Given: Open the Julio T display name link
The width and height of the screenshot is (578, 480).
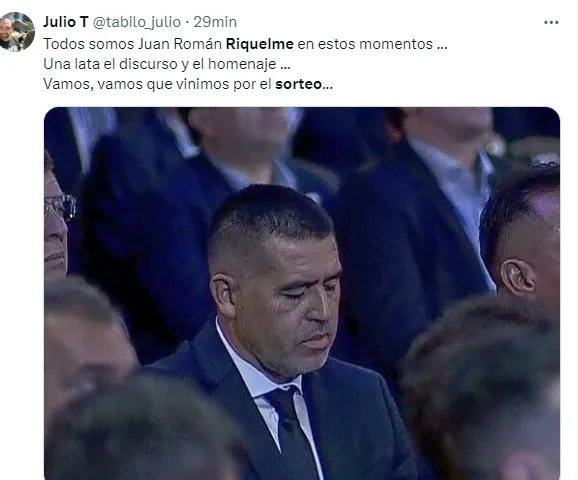Looking at the screenshot, I should 66,22.
